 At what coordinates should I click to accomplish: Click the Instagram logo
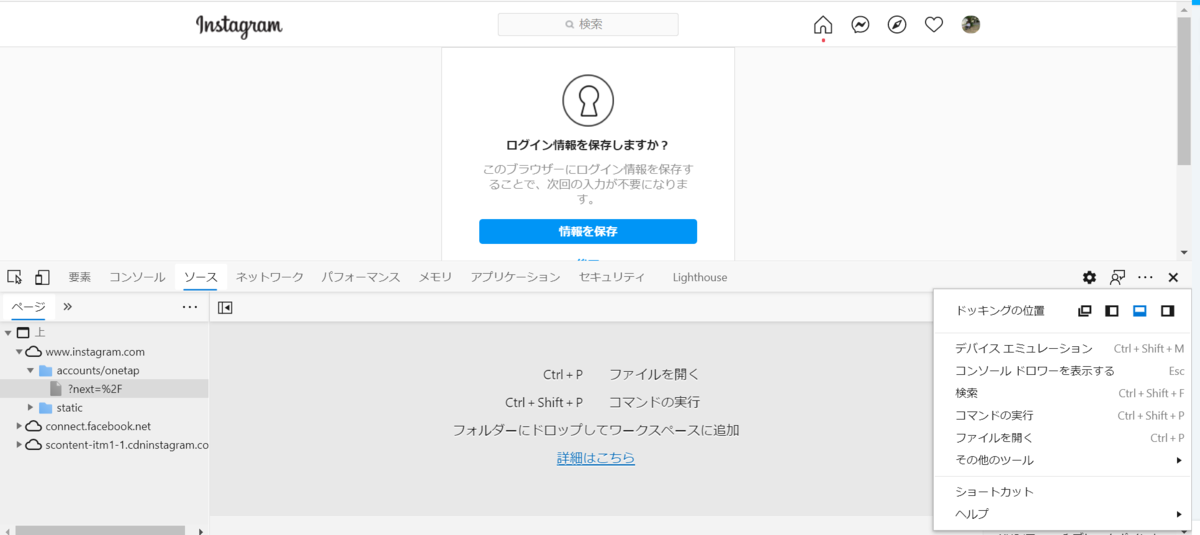[x=239, y=26]
